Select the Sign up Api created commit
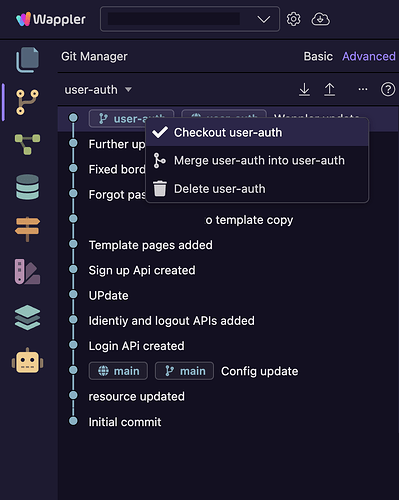The width and height of the screenshot is (399, 500). pyautogui.click(x=142, y=270)
